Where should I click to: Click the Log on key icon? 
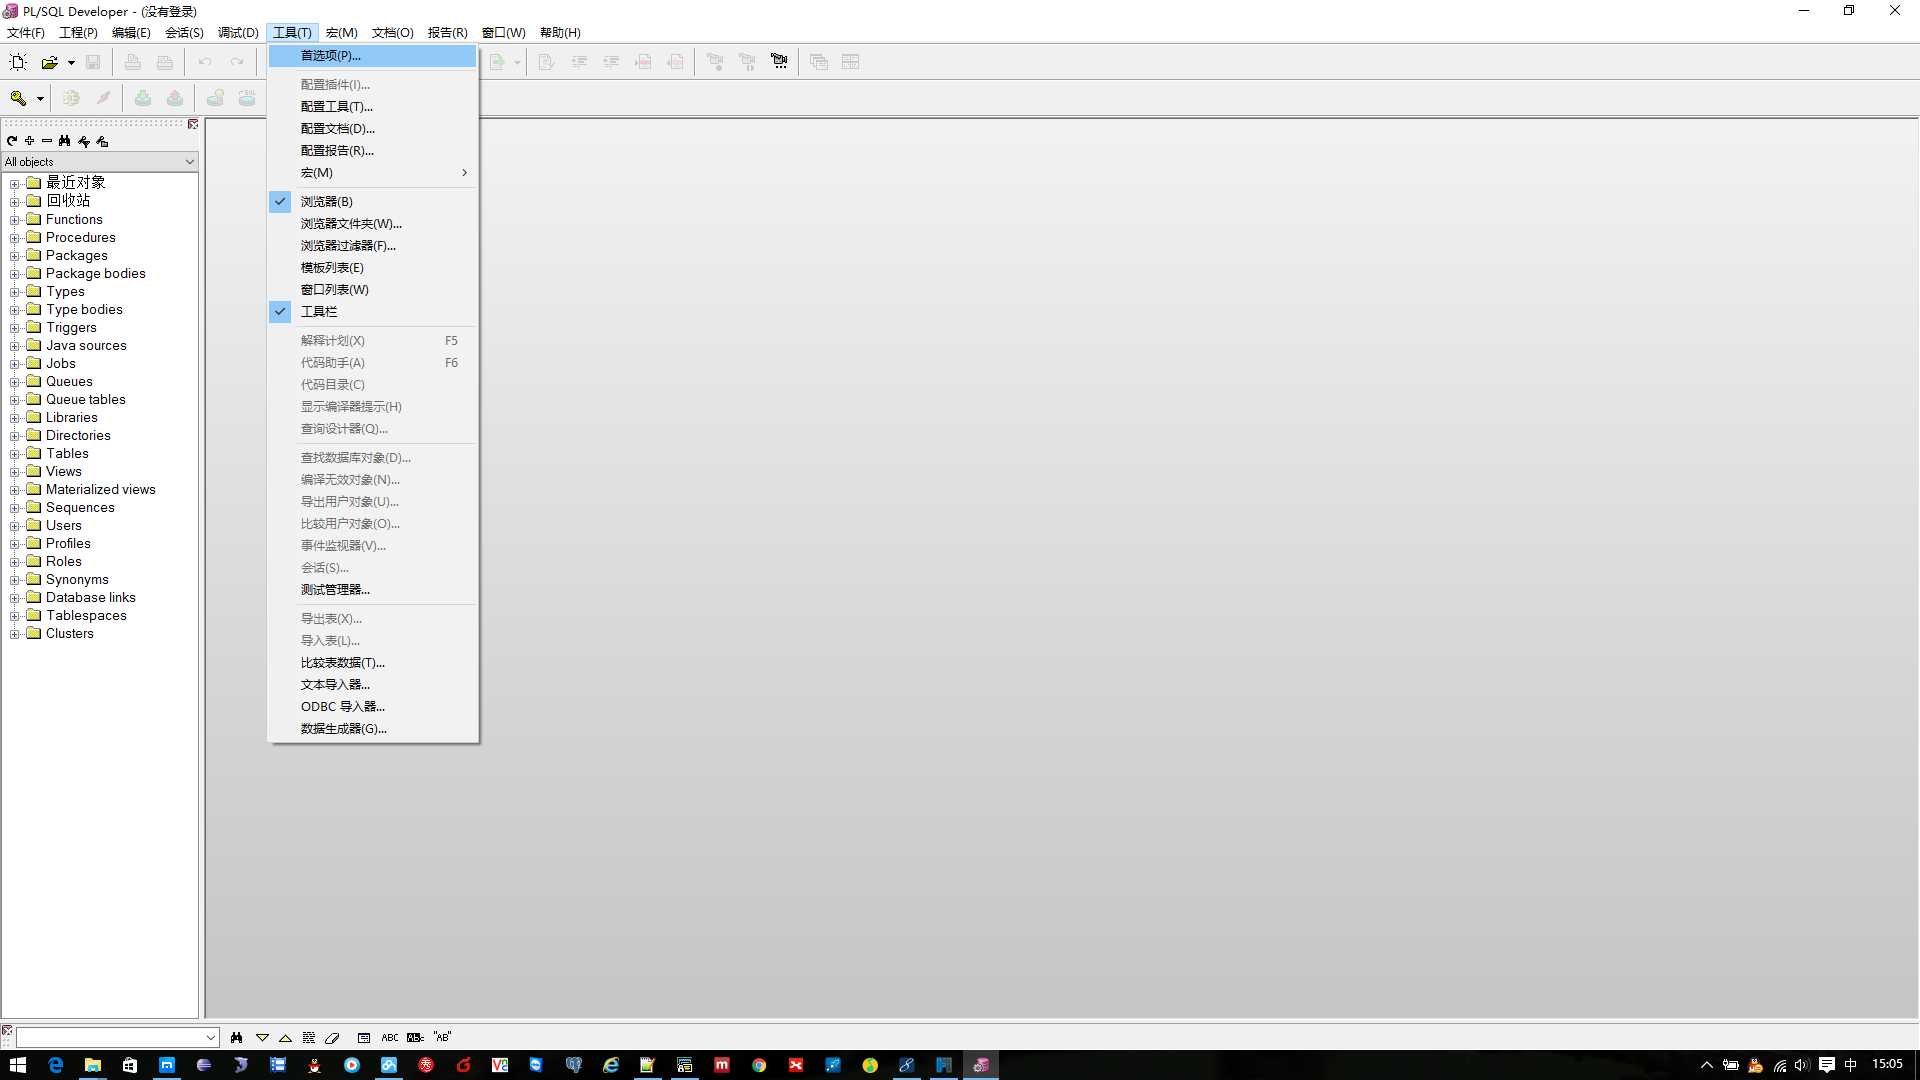click(x=18, y=98)
